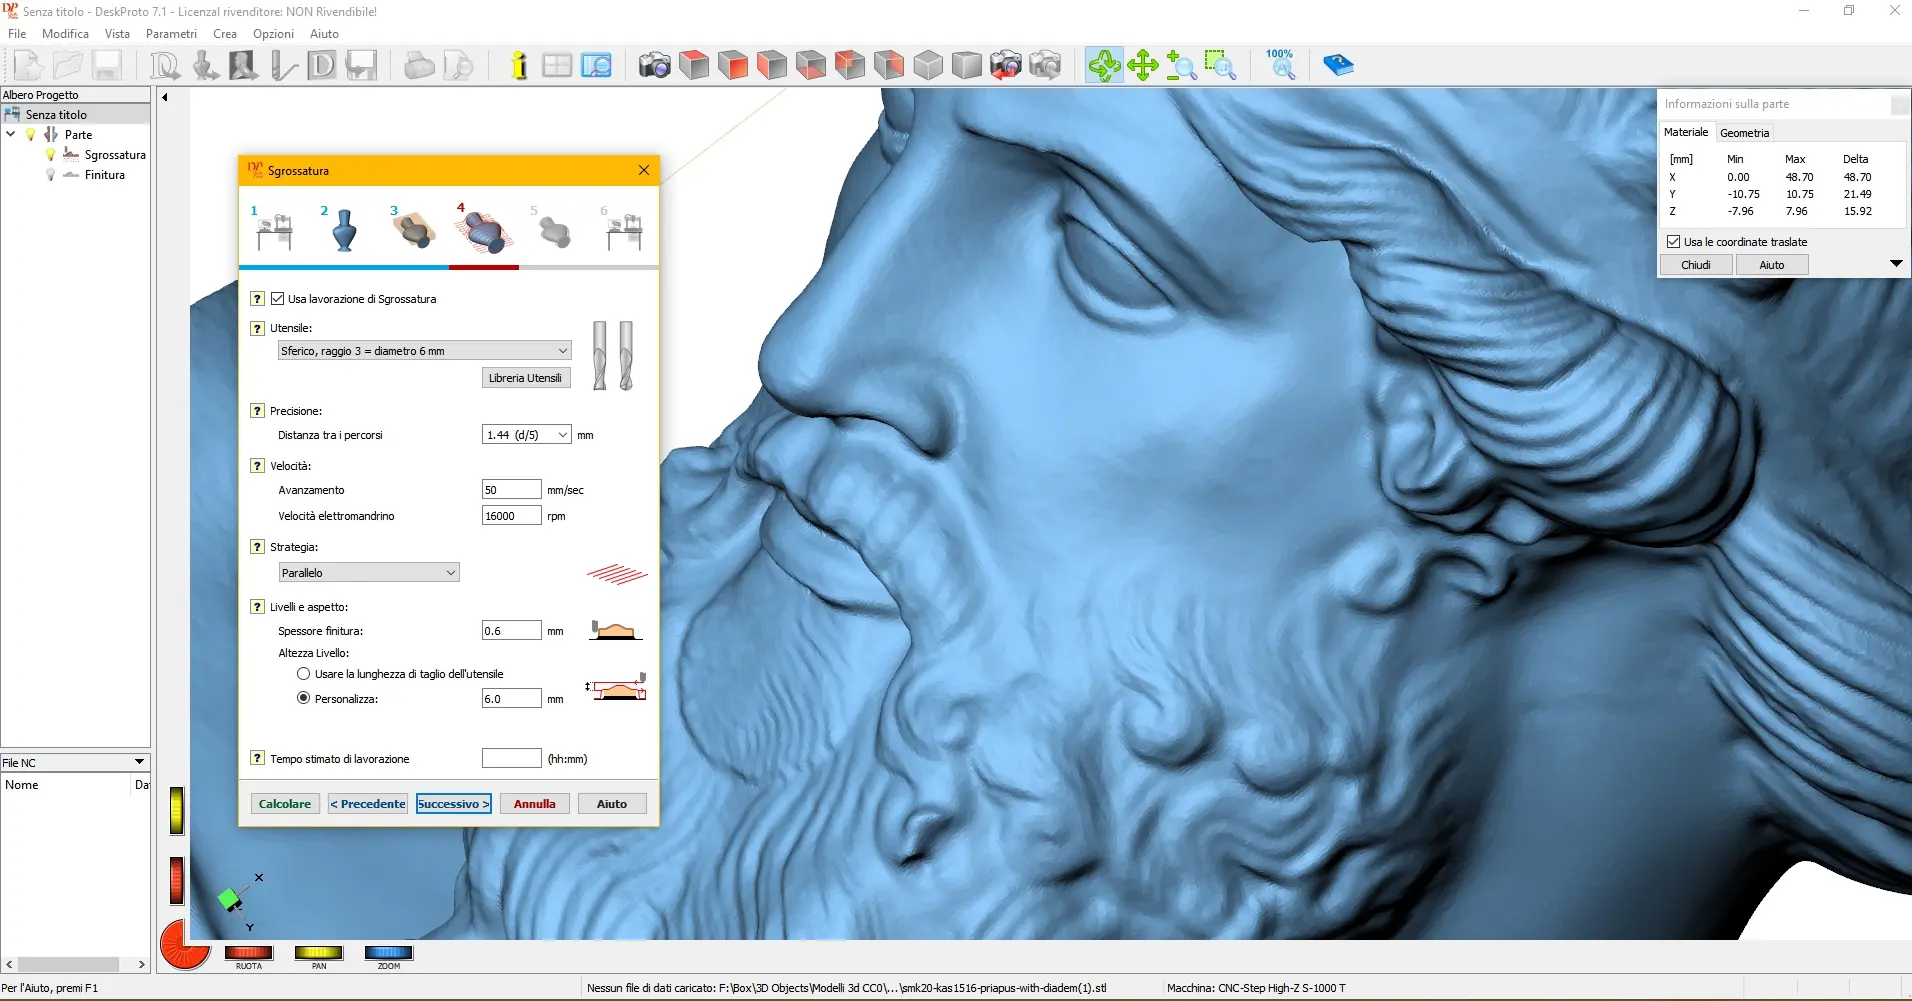The image size is (1912, 1001).
Task: Go to wizard step 6 machine icon
Action: (x=623, y=229)
